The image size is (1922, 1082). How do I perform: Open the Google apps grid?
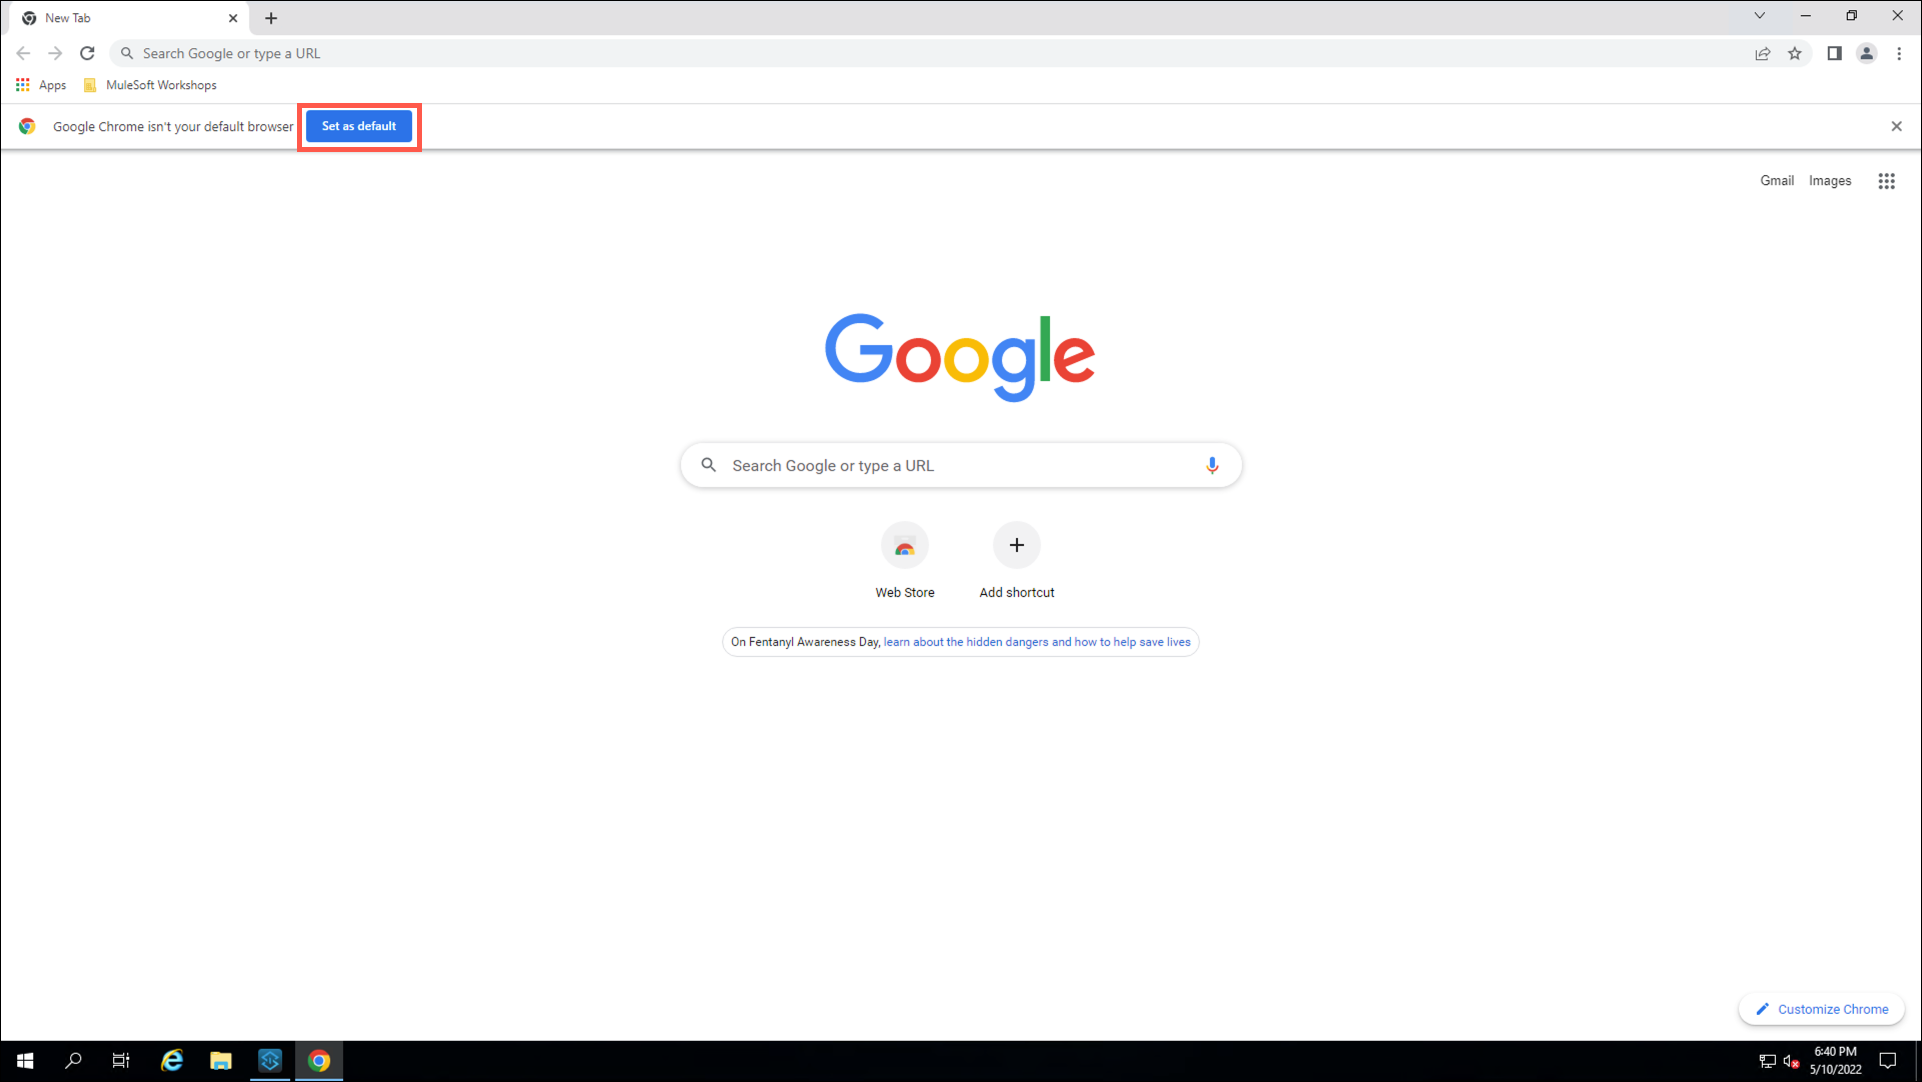(x=1886, y=181)
